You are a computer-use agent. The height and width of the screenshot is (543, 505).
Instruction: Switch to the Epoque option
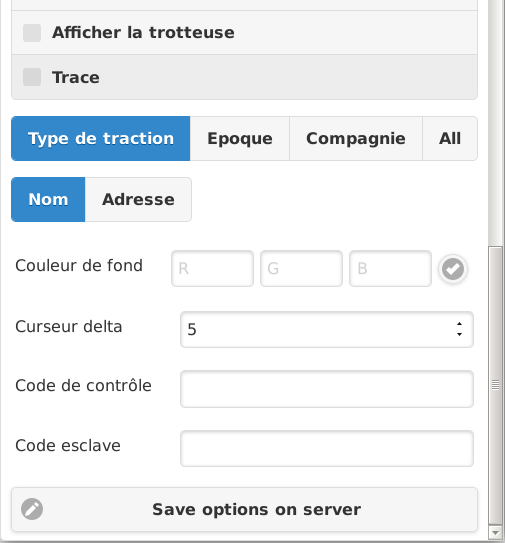point(240,139)
